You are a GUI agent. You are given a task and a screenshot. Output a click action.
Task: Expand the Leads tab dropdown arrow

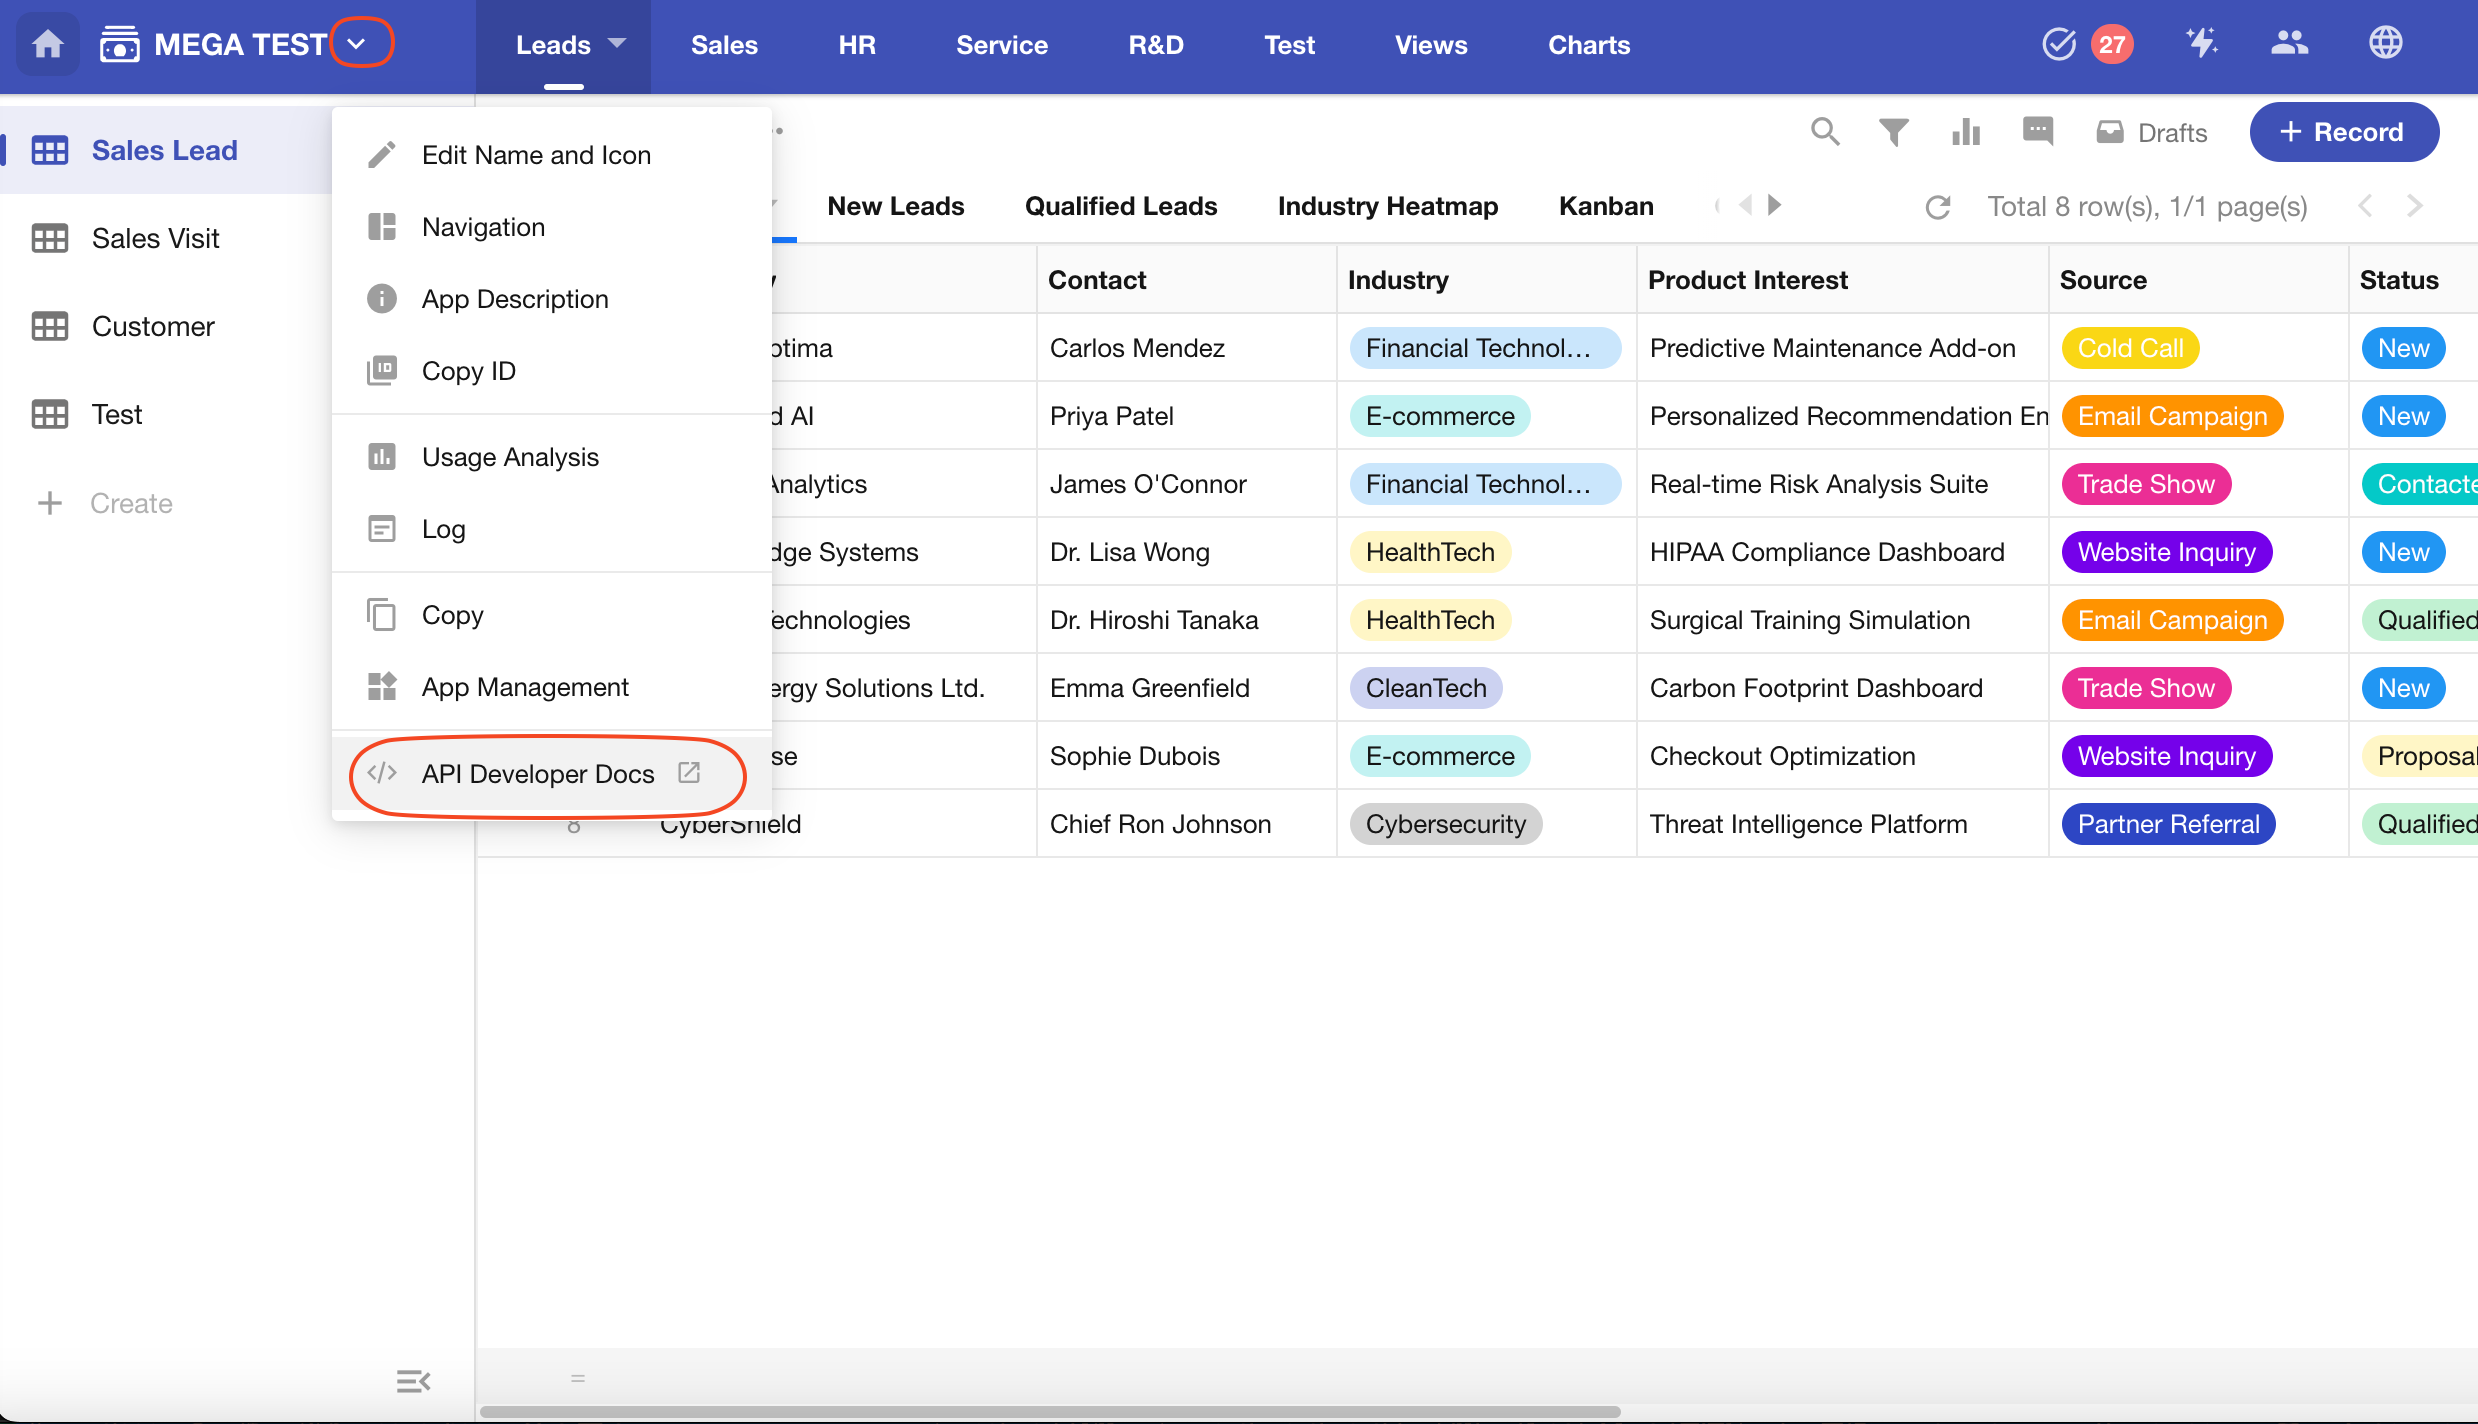[x=617, y=44]
